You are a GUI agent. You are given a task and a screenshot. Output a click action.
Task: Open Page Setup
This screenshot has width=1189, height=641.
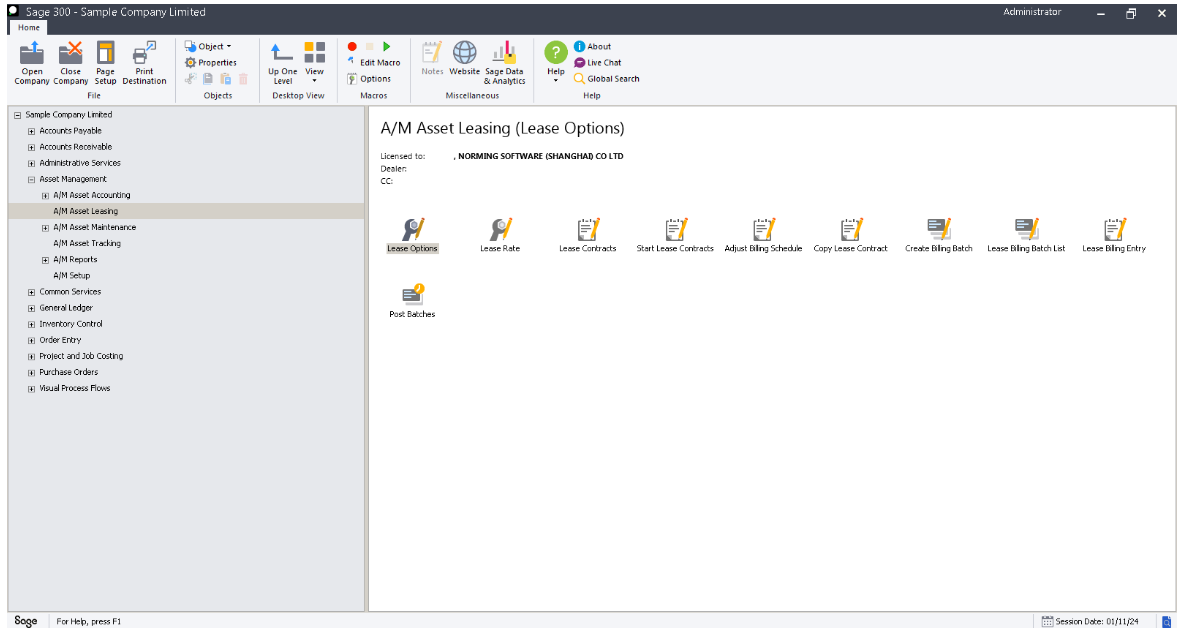tap(105, 63)
